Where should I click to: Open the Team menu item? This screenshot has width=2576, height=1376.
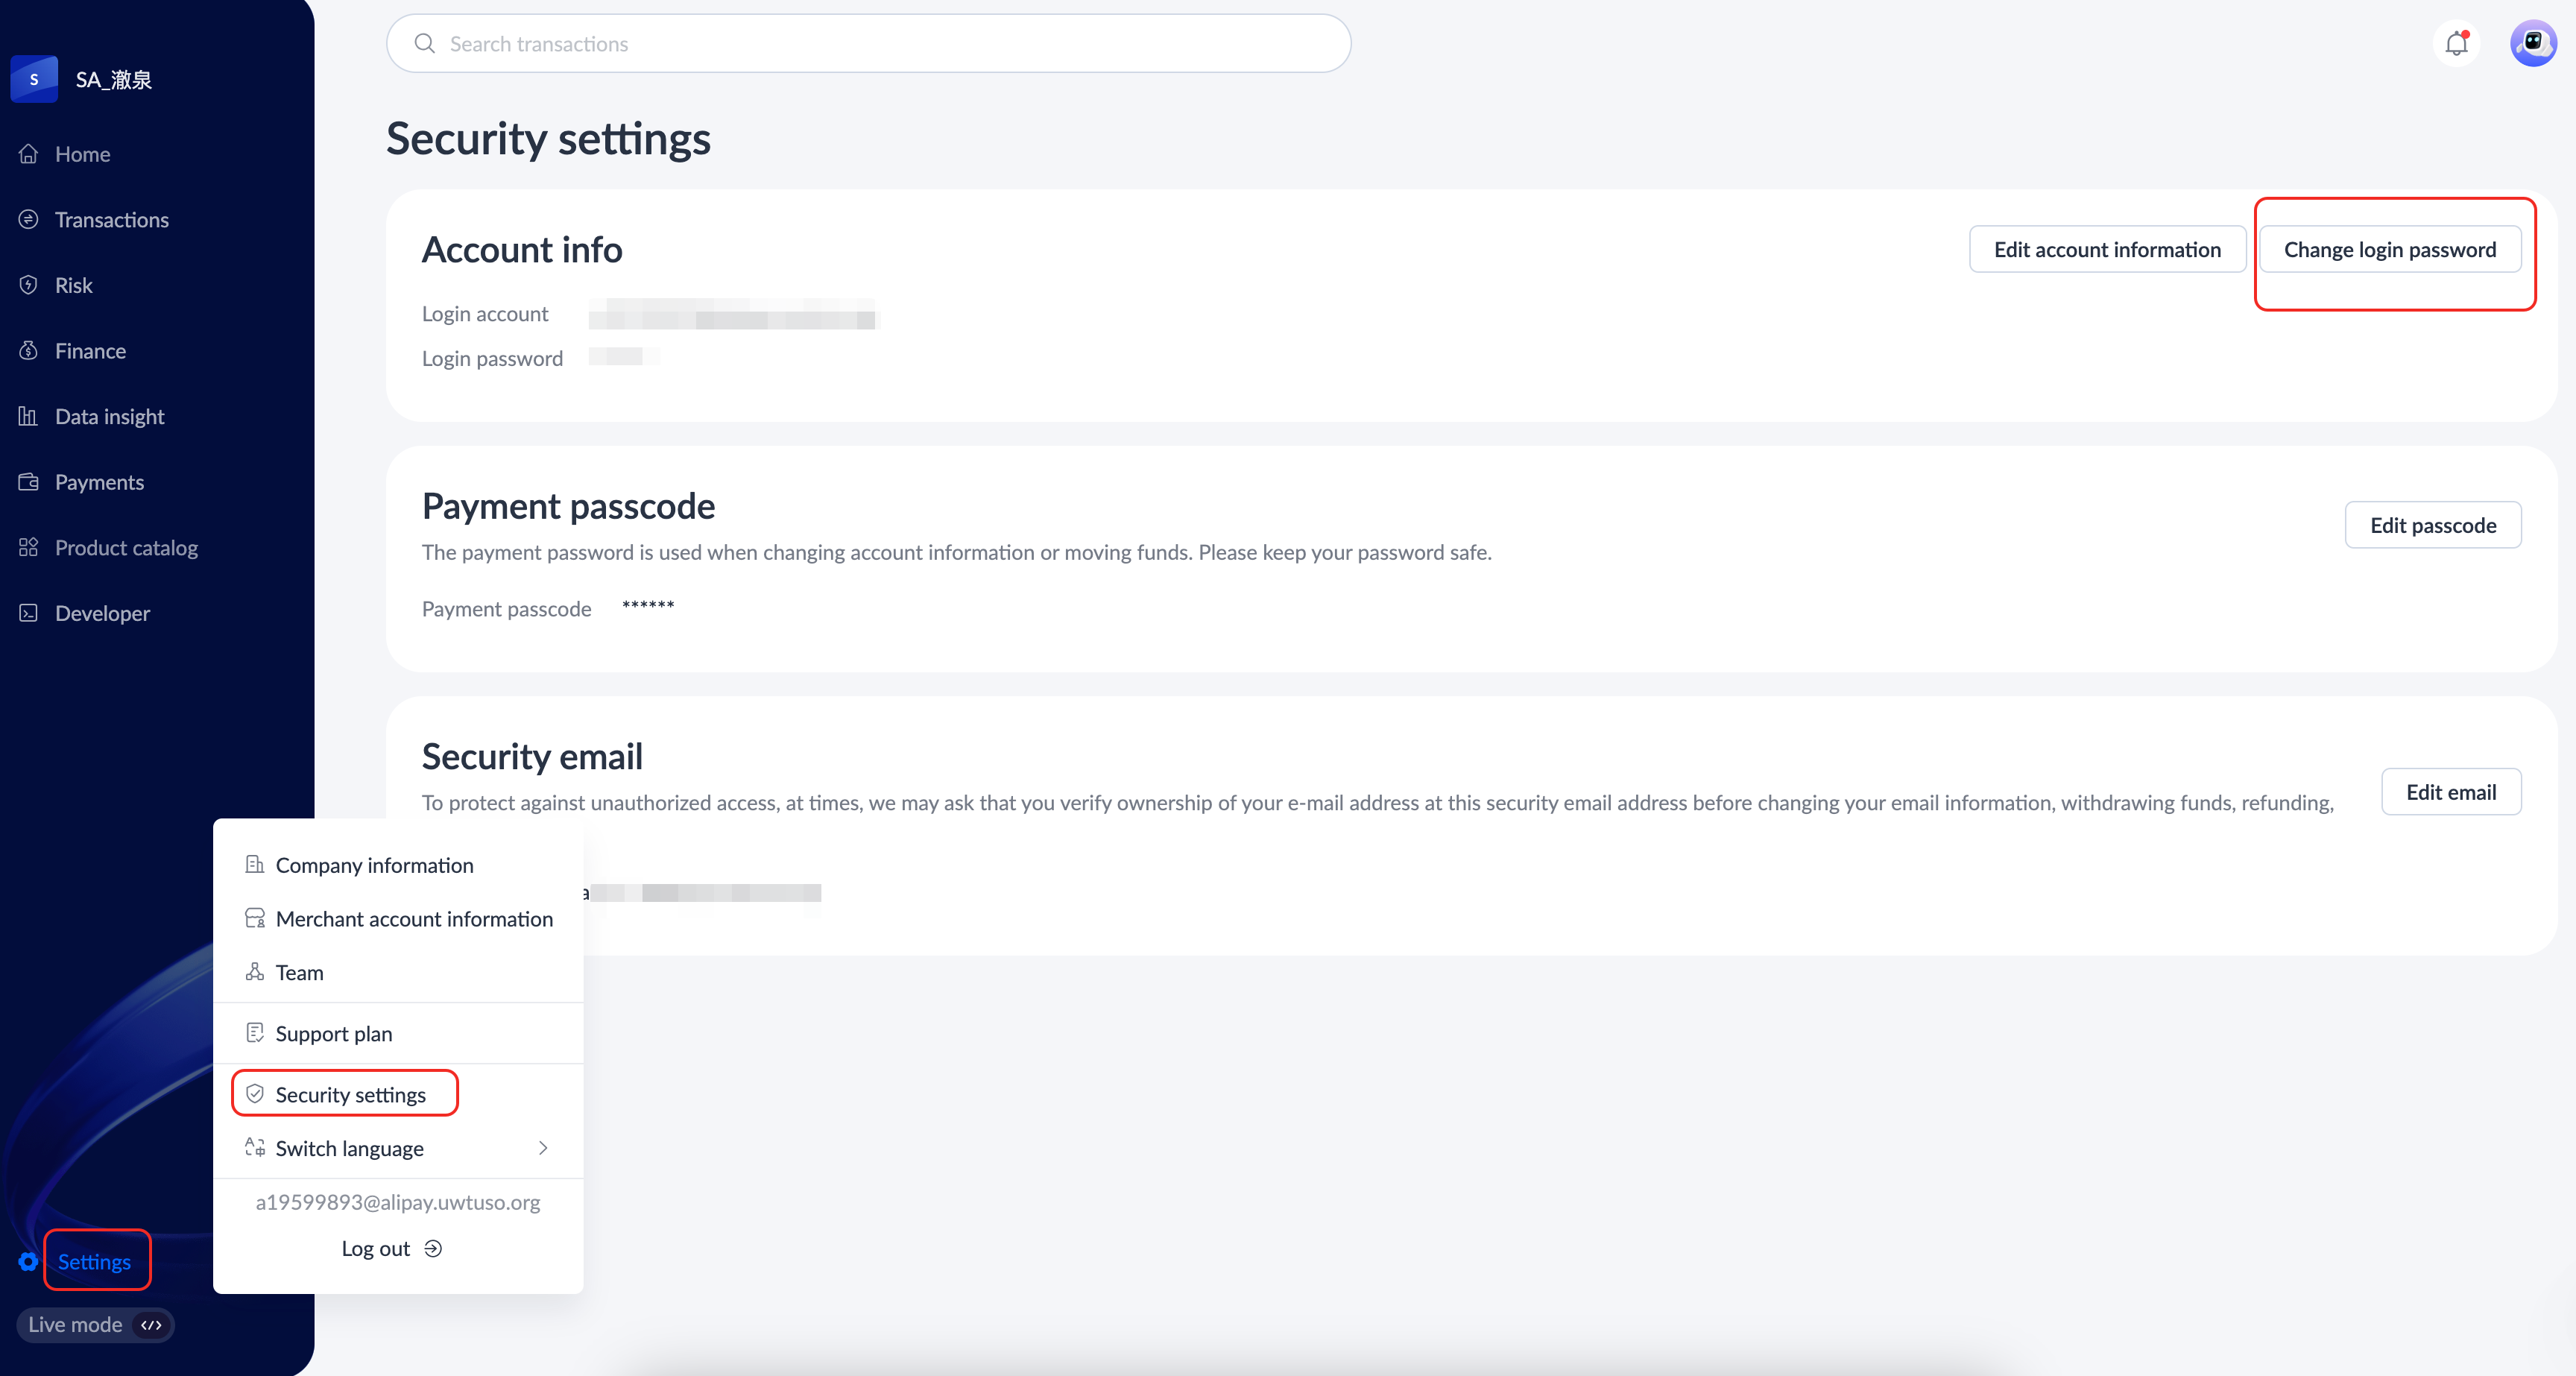(299, 972)
